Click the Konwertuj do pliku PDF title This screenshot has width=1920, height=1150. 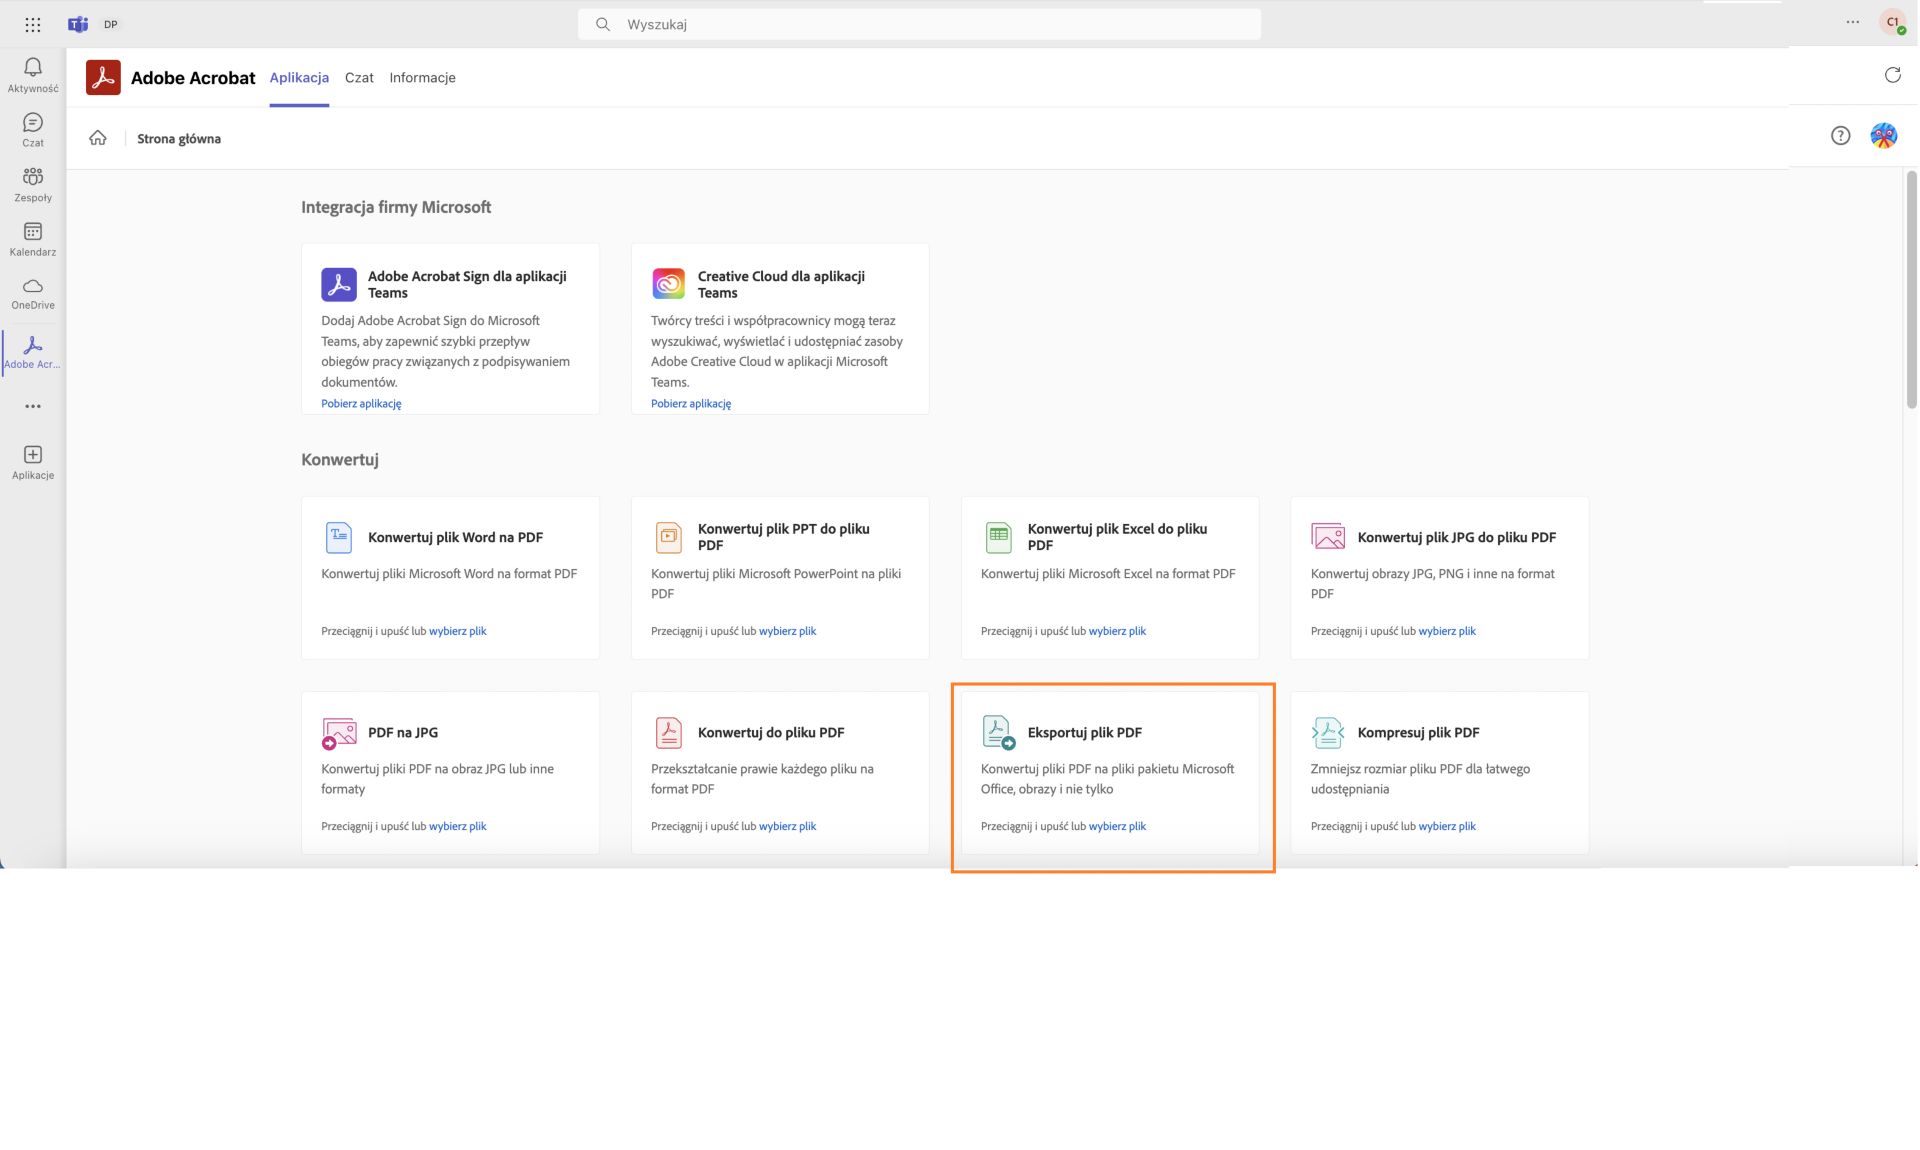point(771,733)
